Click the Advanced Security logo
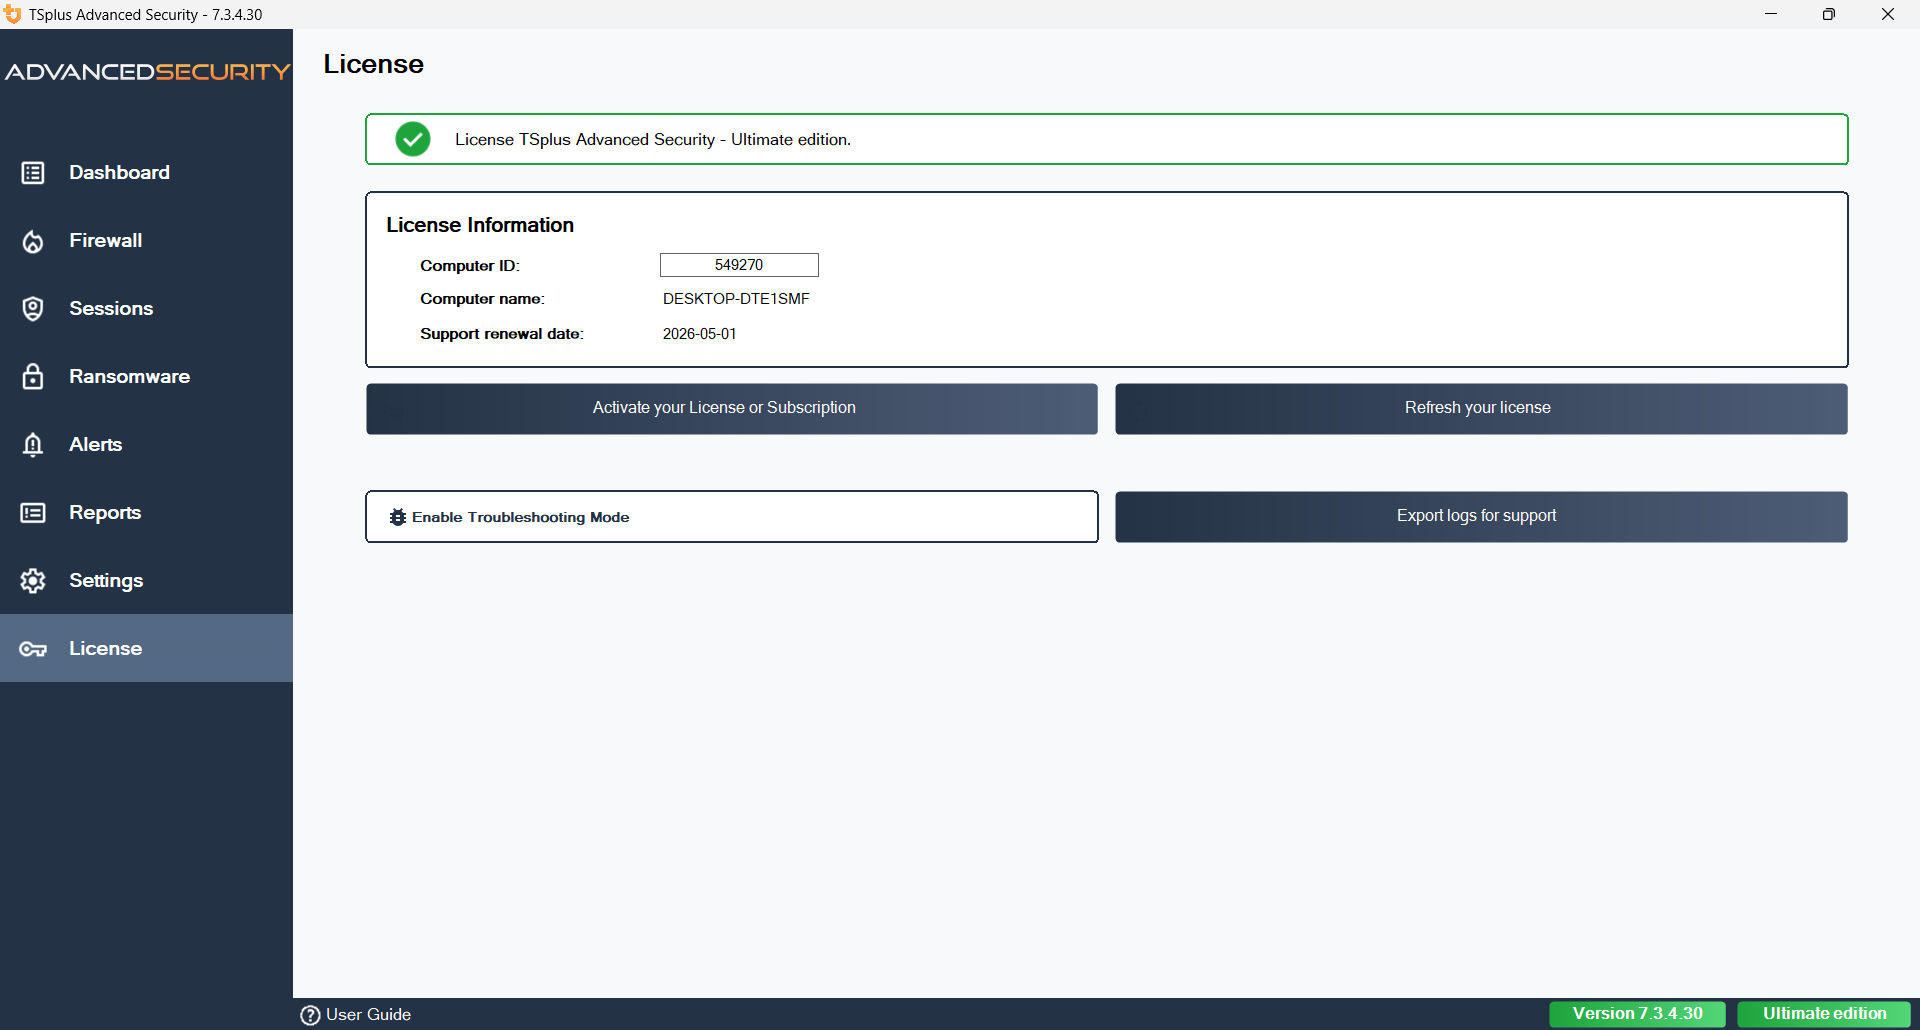The height and width of the screenshot is (1030, 1920). pyautogui.click(x=147, y=72)
